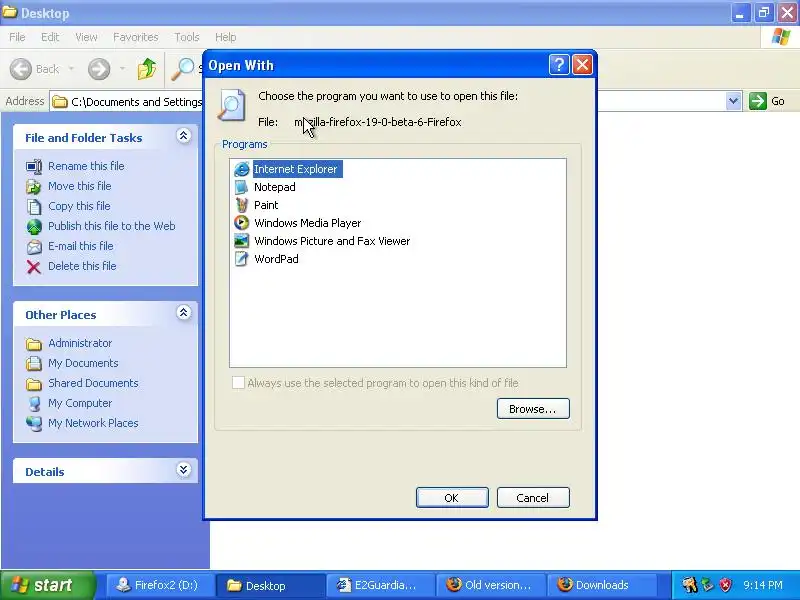Open the Favorites menu
This screenshot has width=800, height=600.
135,37
